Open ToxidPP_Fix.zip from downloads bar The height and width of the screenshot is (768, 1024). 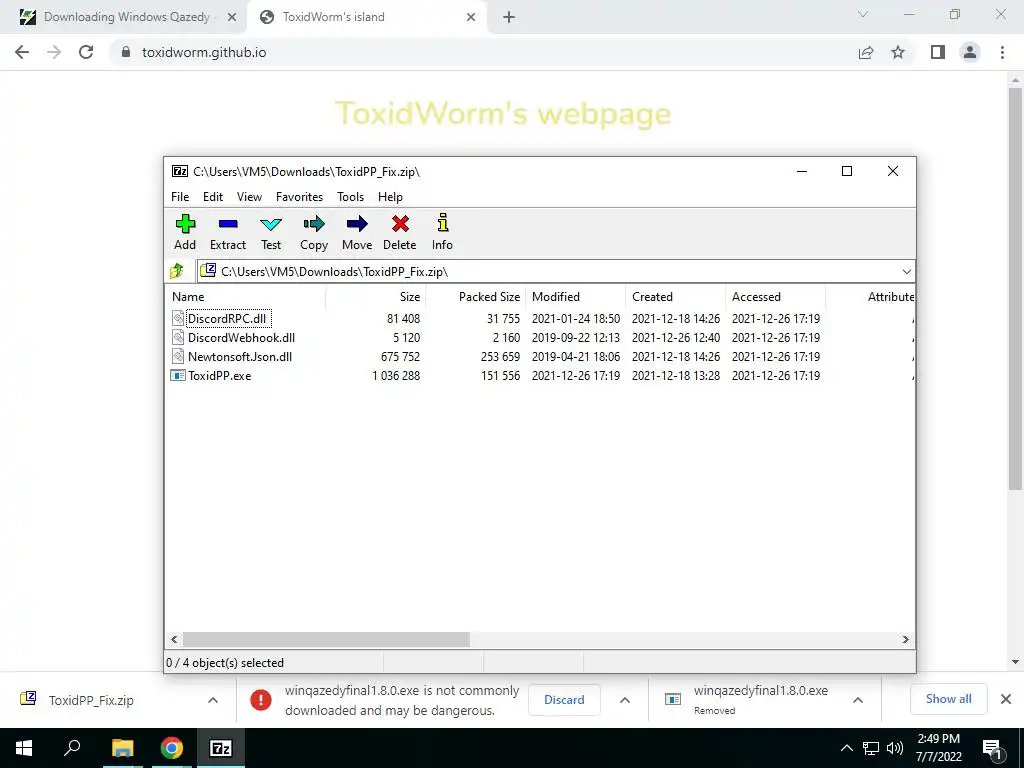(x=91, y=700)
